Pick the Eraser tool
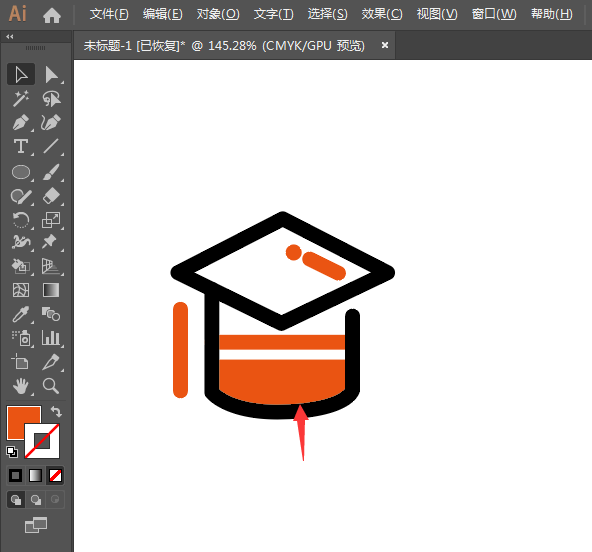The height and width of the screenshot is (552, 592). tap(51, 196)
